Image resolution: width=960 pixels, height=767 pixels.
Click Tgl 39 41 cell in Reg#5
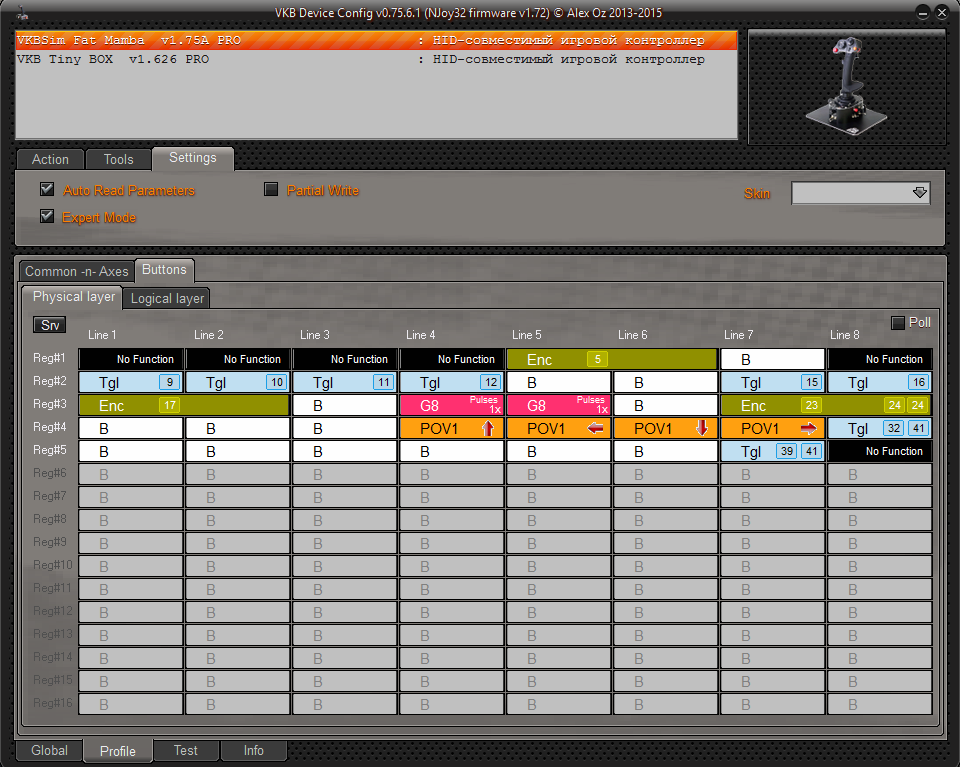pyautogui.click(x=773, y=451)
